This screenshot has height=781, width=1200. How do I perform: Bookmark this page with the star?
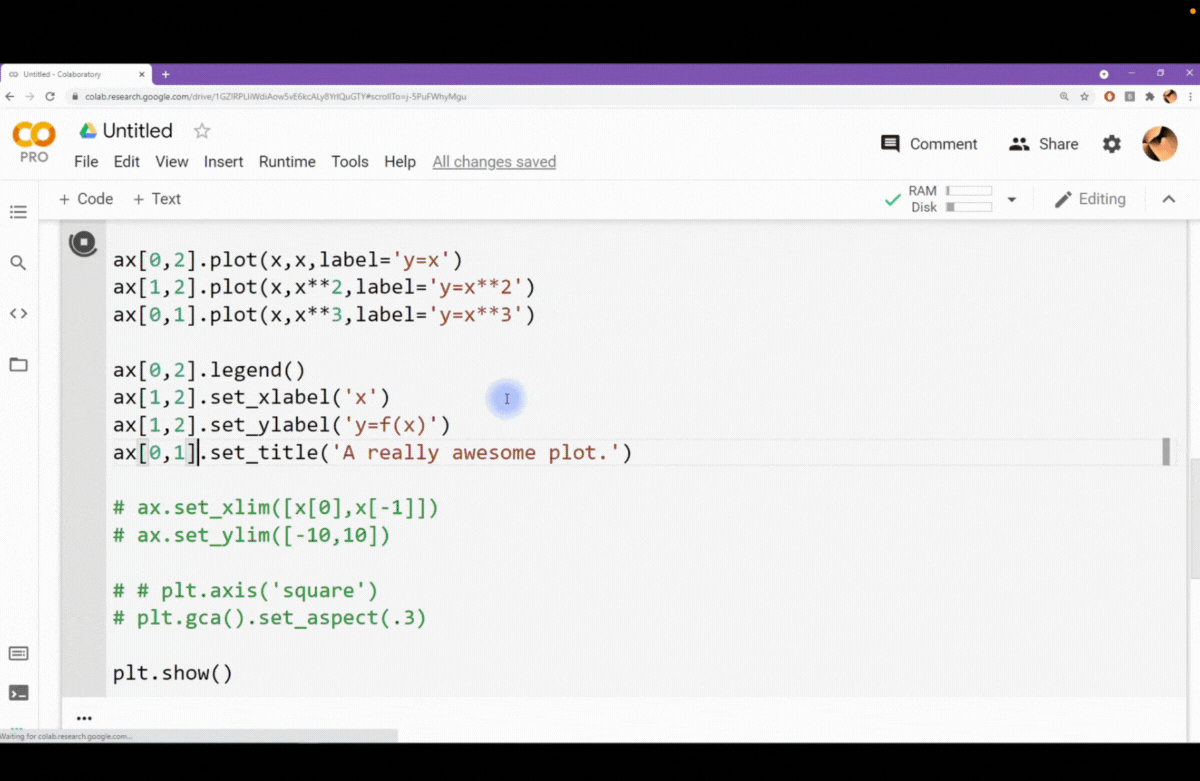[1085, 97]
